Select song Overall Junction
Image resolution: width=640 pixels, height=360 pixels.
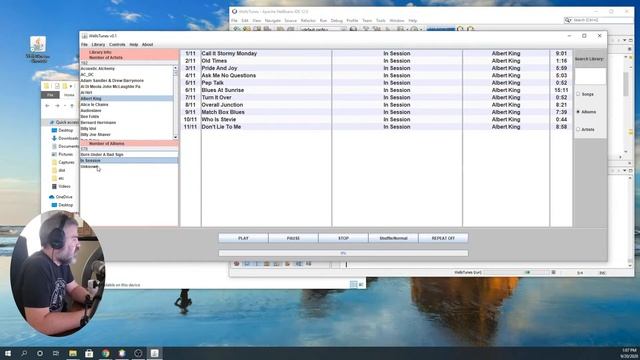[222, 105]
